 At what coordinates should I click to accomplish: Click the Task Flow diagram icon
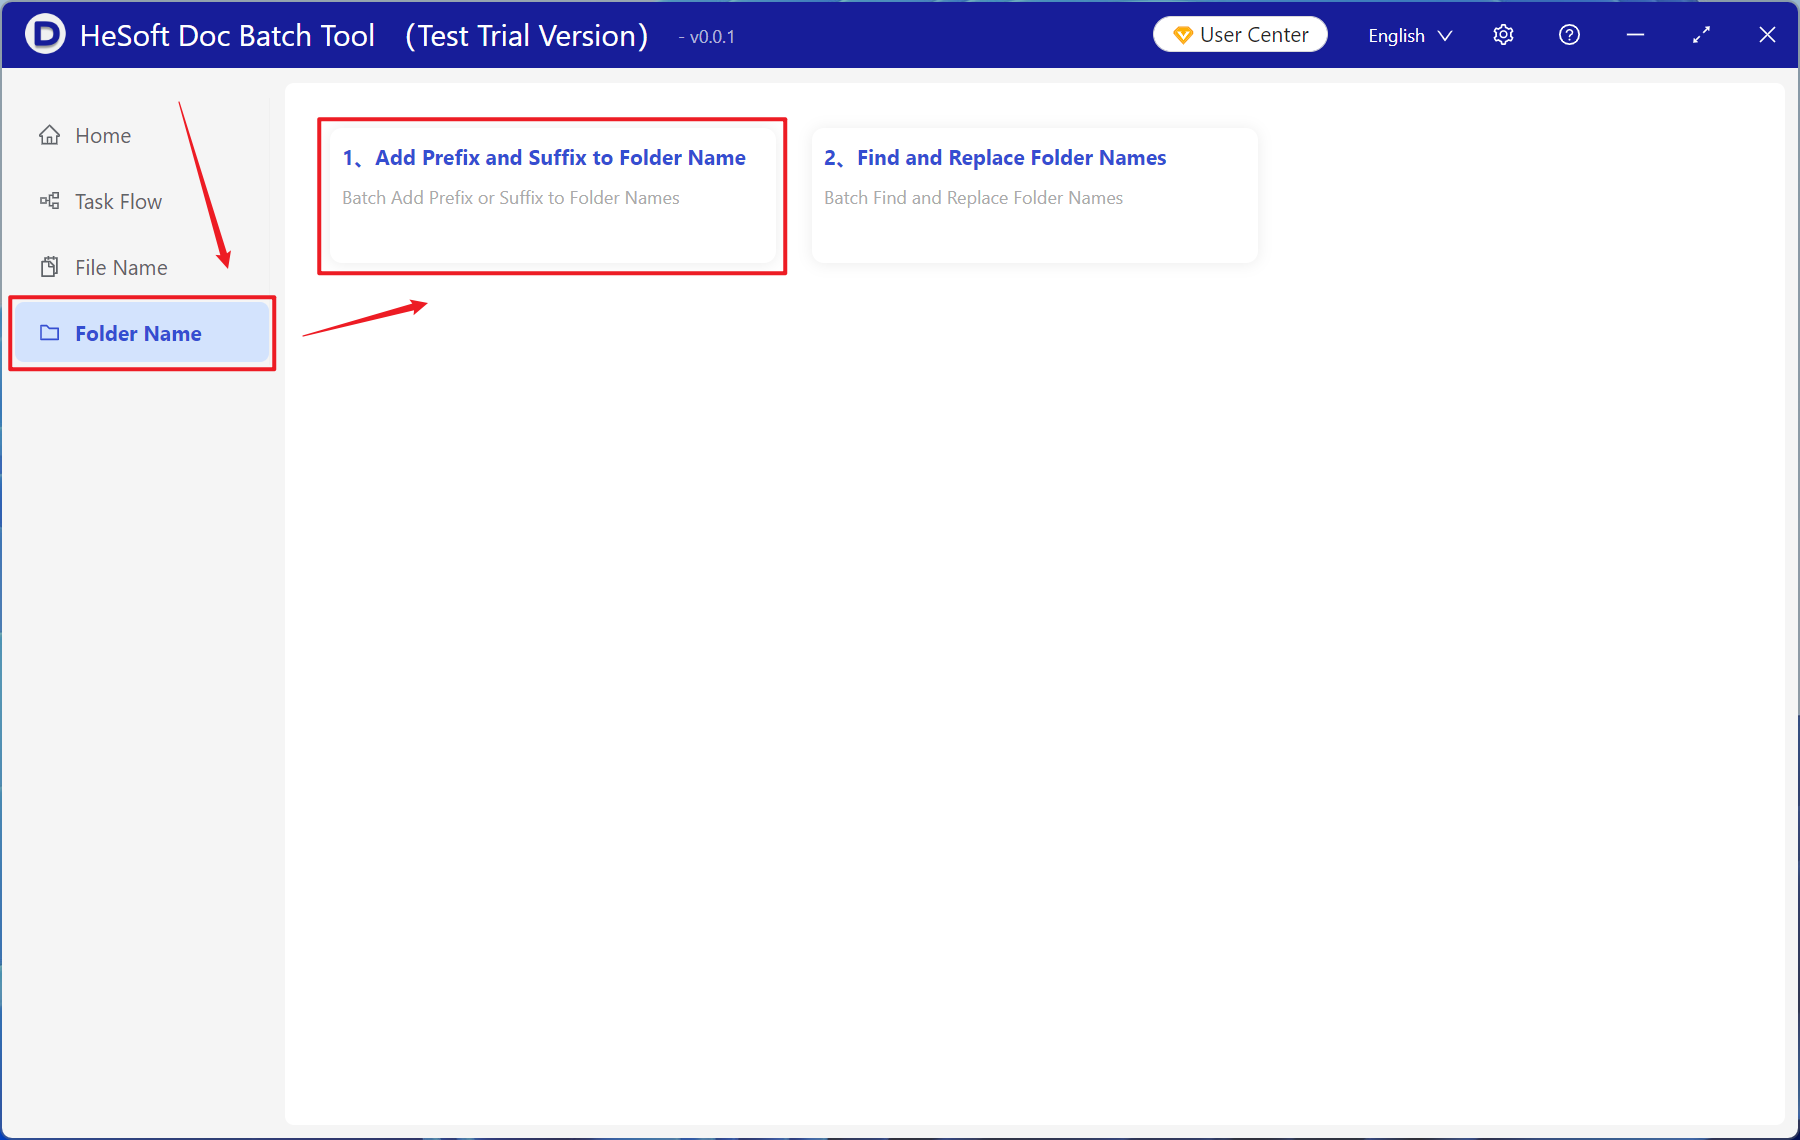tap(49, 201)
